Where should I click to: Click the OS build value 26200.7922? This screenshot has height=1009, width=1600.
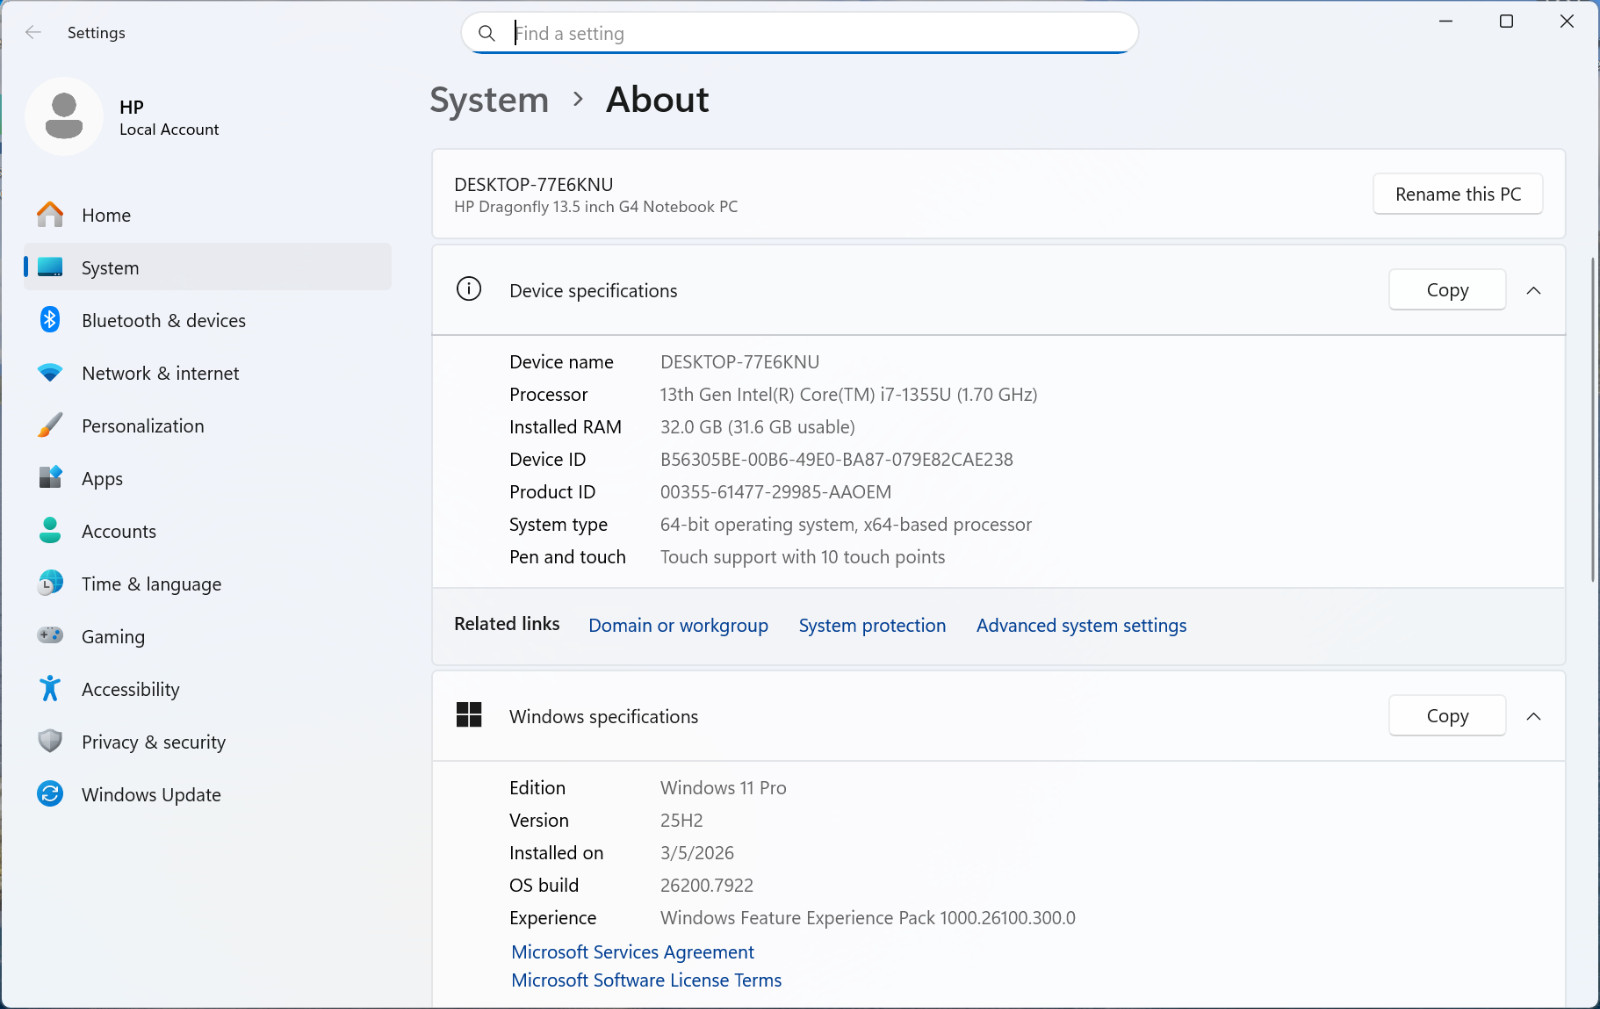(706, 885)
